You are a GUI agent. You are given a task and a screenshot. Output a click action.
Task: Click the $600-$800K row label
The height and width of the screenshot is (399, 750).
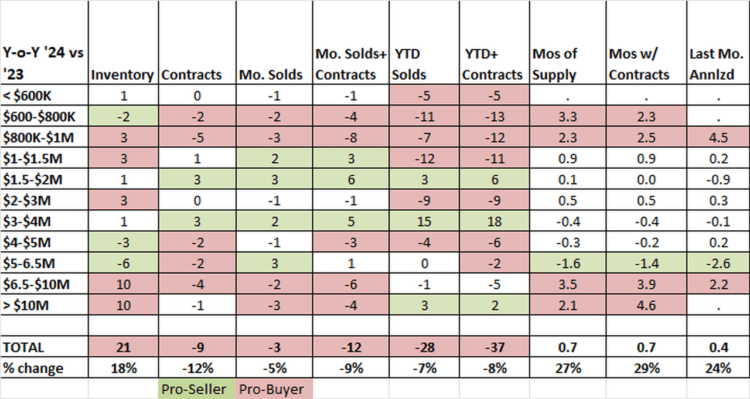pyautogui.click(x=44, y=116)
